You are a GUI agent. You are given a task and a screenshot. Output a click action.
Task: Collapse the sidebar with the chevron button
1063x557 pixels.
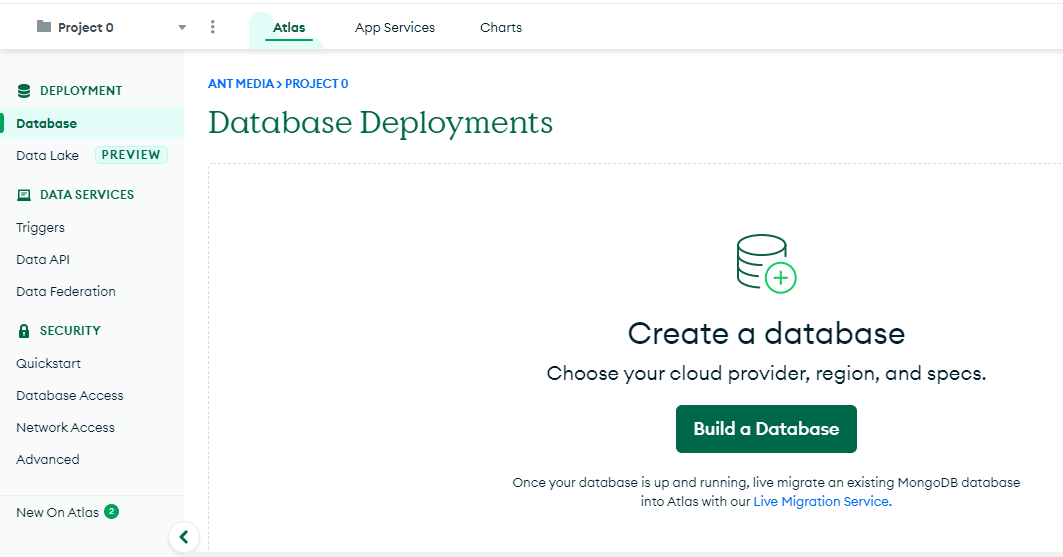coord(184,537)
